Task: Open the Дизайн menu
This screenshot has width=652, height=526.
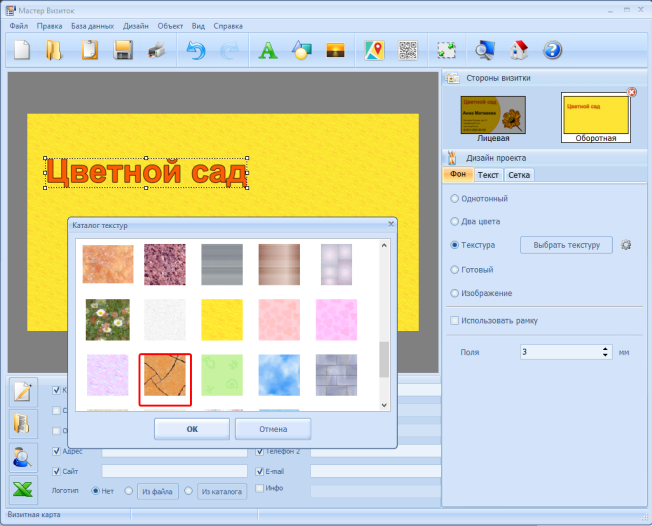Action: 136,26
